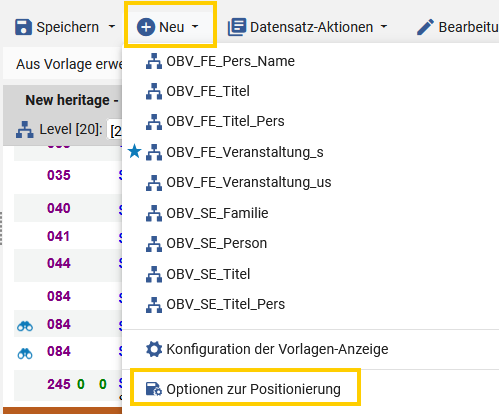Viewport: 499px width, 414px height.
Task: Click the blue star next to OBV_FE_Veranstaltung_s
Action: (135, 151)
